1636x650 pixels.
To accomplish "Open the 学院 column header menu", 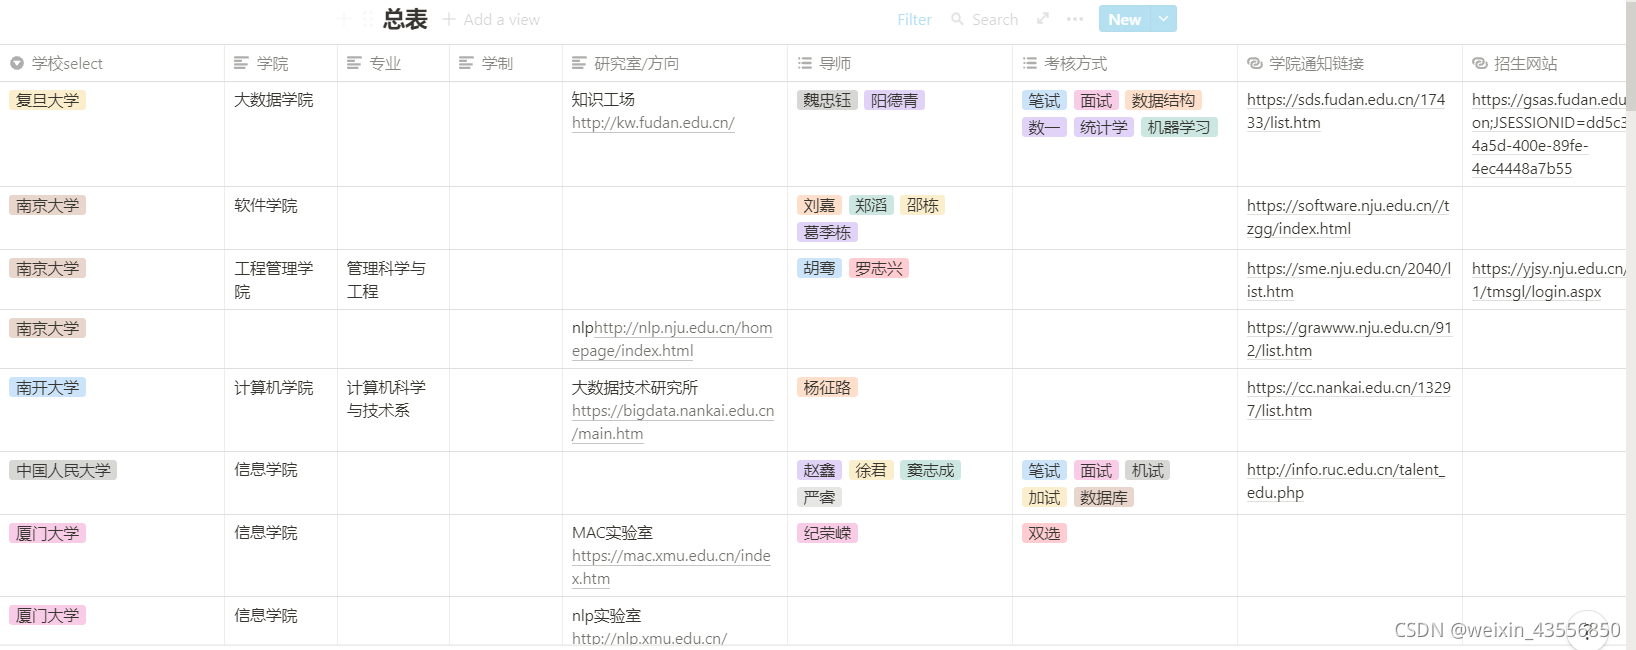I will (281, 63).
